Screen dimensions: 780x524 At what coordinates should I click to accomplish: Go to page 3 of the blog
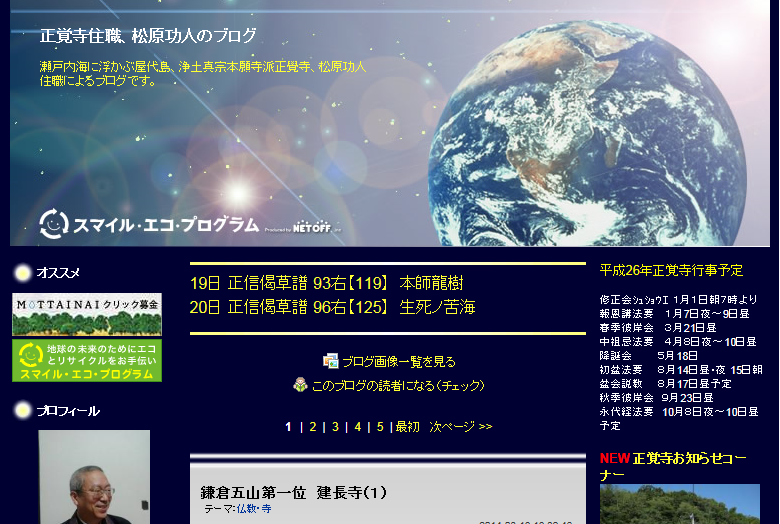[335, 426]
